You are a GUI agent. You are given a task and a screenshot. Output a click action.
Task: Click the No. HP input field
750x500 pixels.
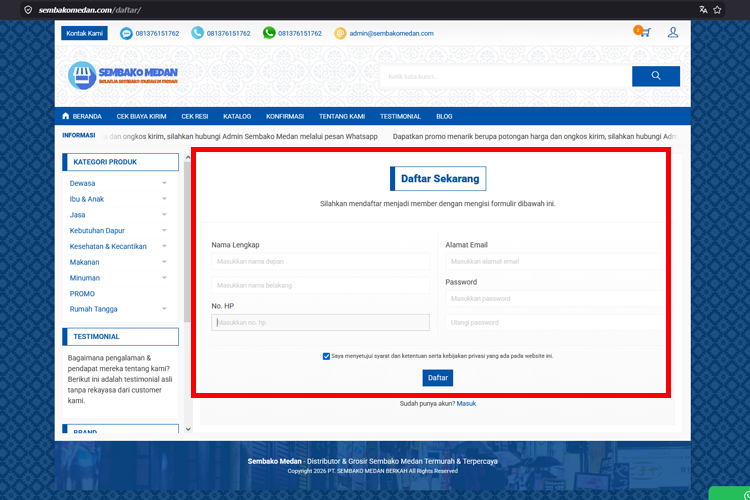click(x=320, y=322)
